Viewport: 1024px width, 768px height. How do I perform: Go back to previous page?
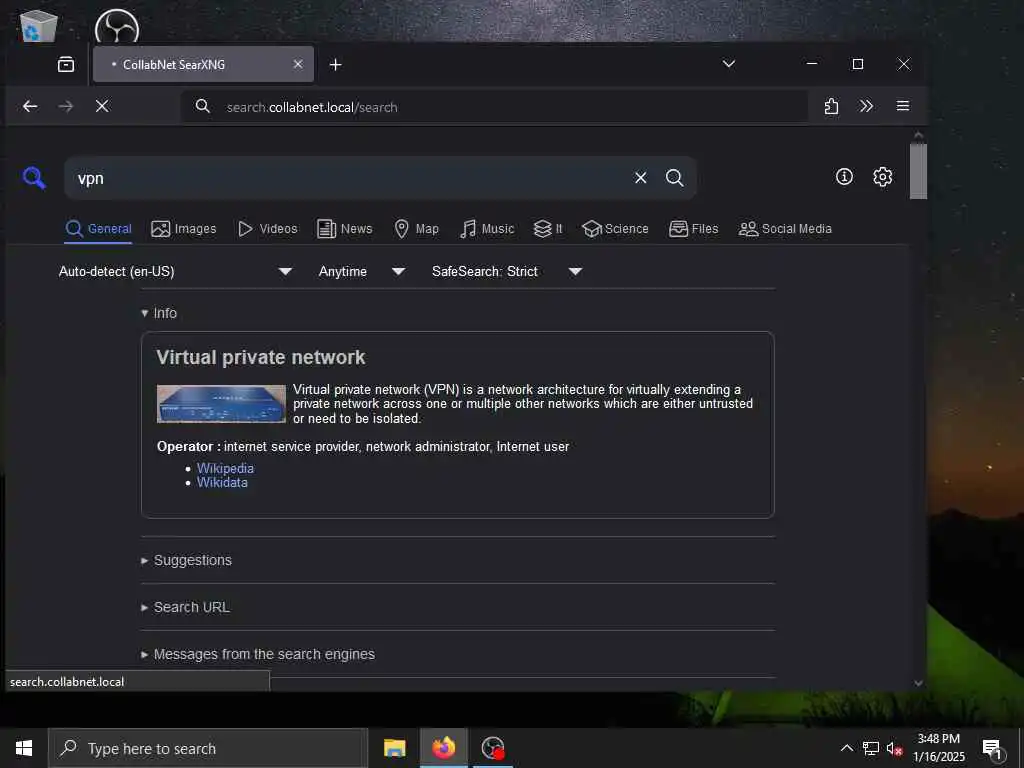click(30, 106)
